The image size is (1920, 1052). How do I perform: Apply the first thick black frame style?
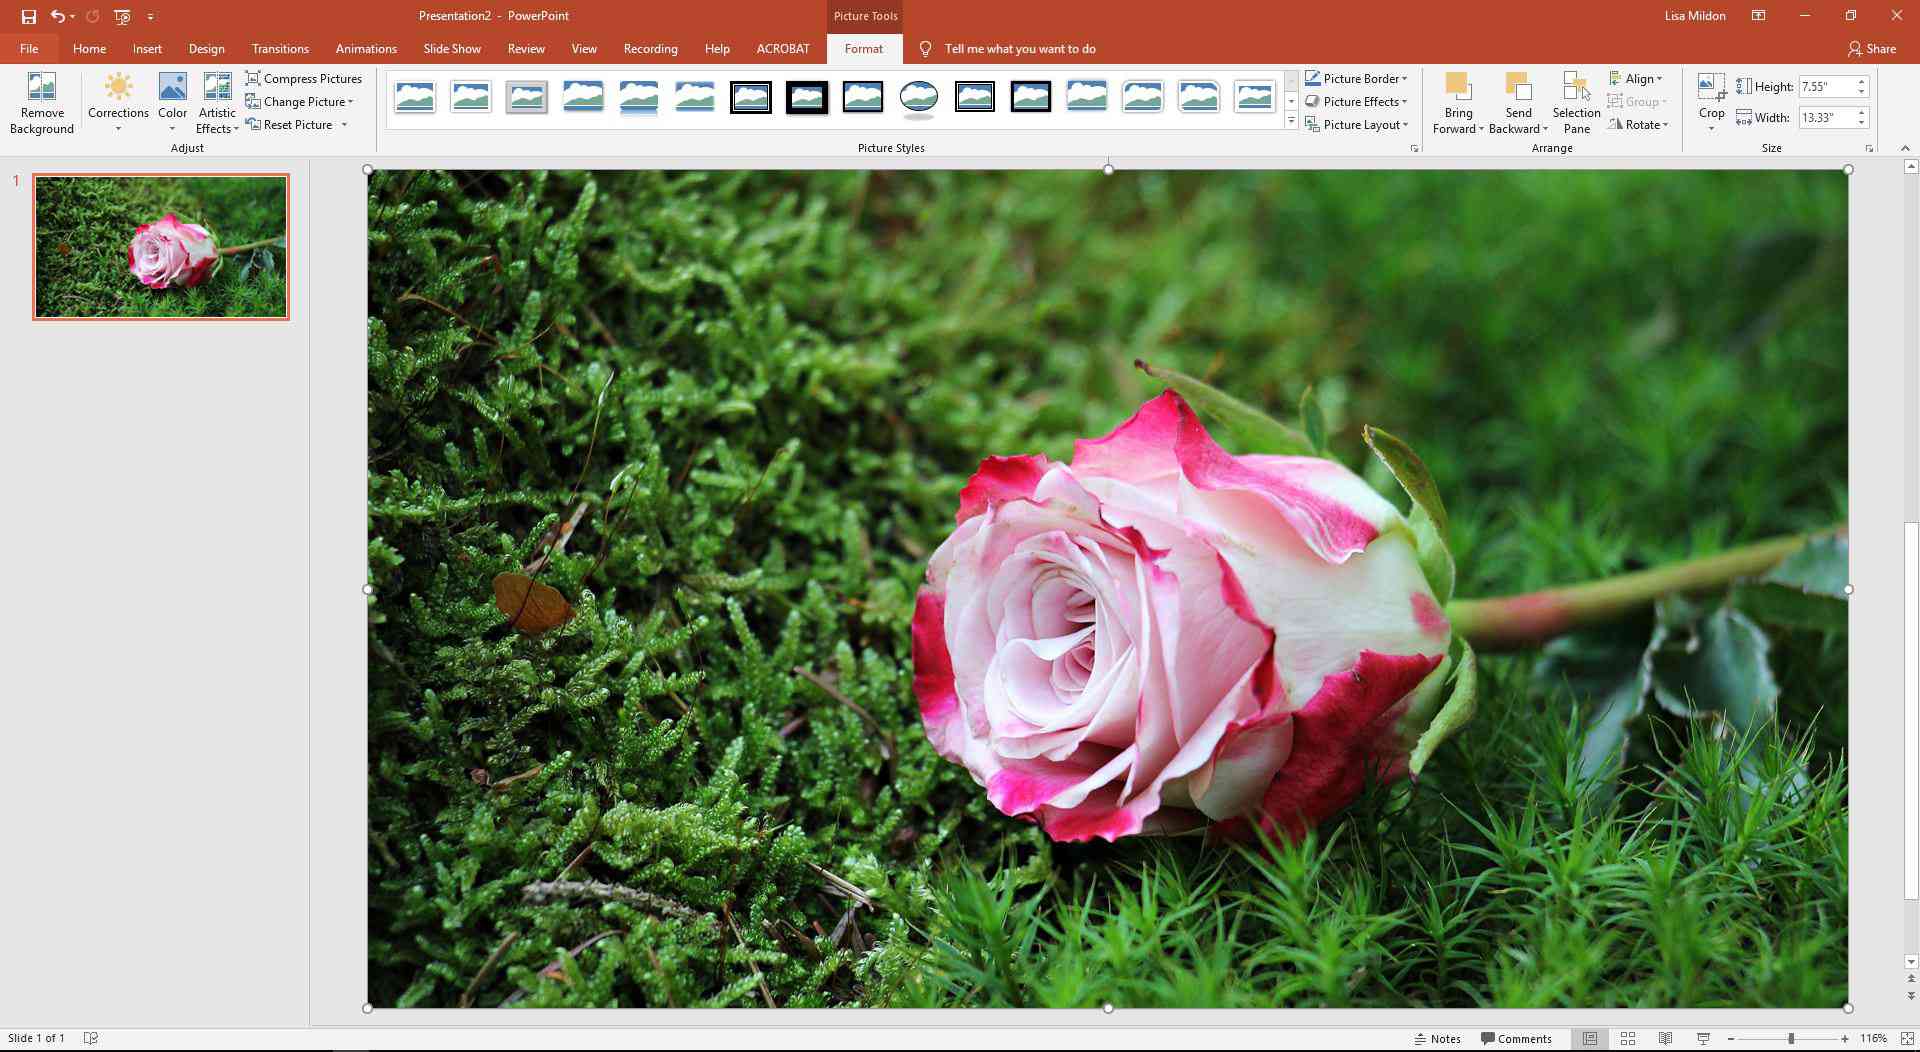point(750,97)
